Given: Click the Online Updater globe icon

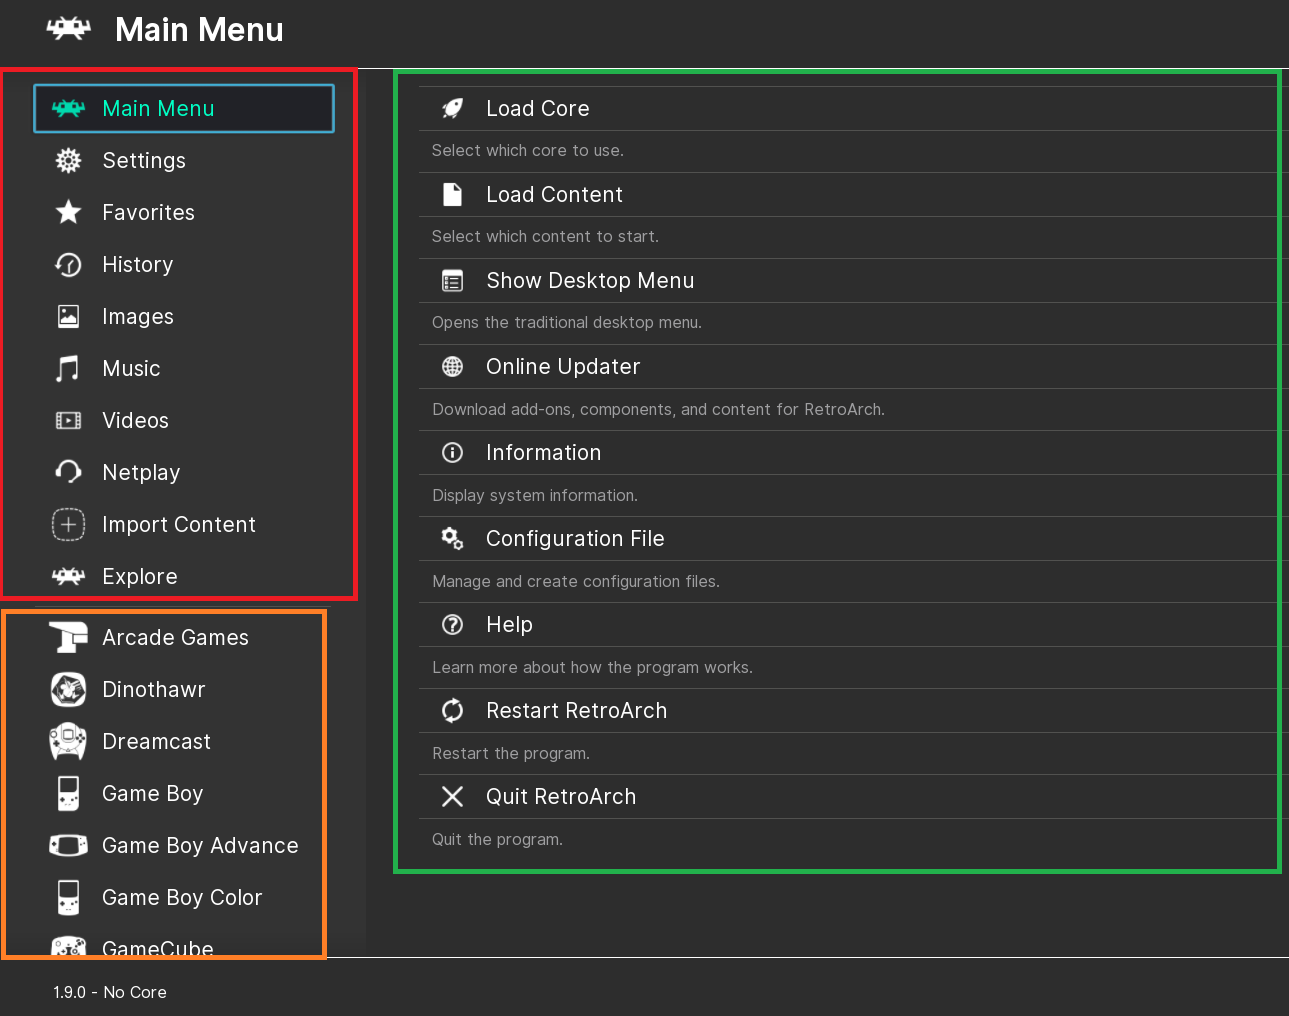Looking at the screenshot, I should (453, 367).
